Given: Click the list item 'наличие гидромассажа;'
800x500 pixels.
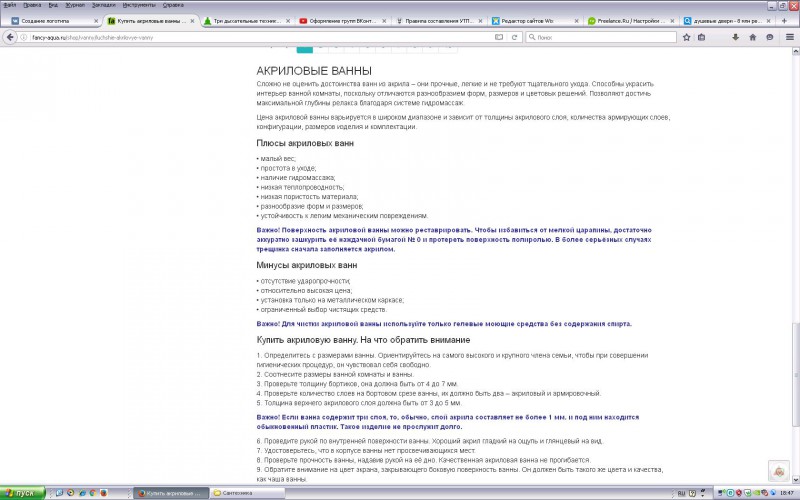Looking at the screenshot, I should pyautogui.click(x=296, y=178).
